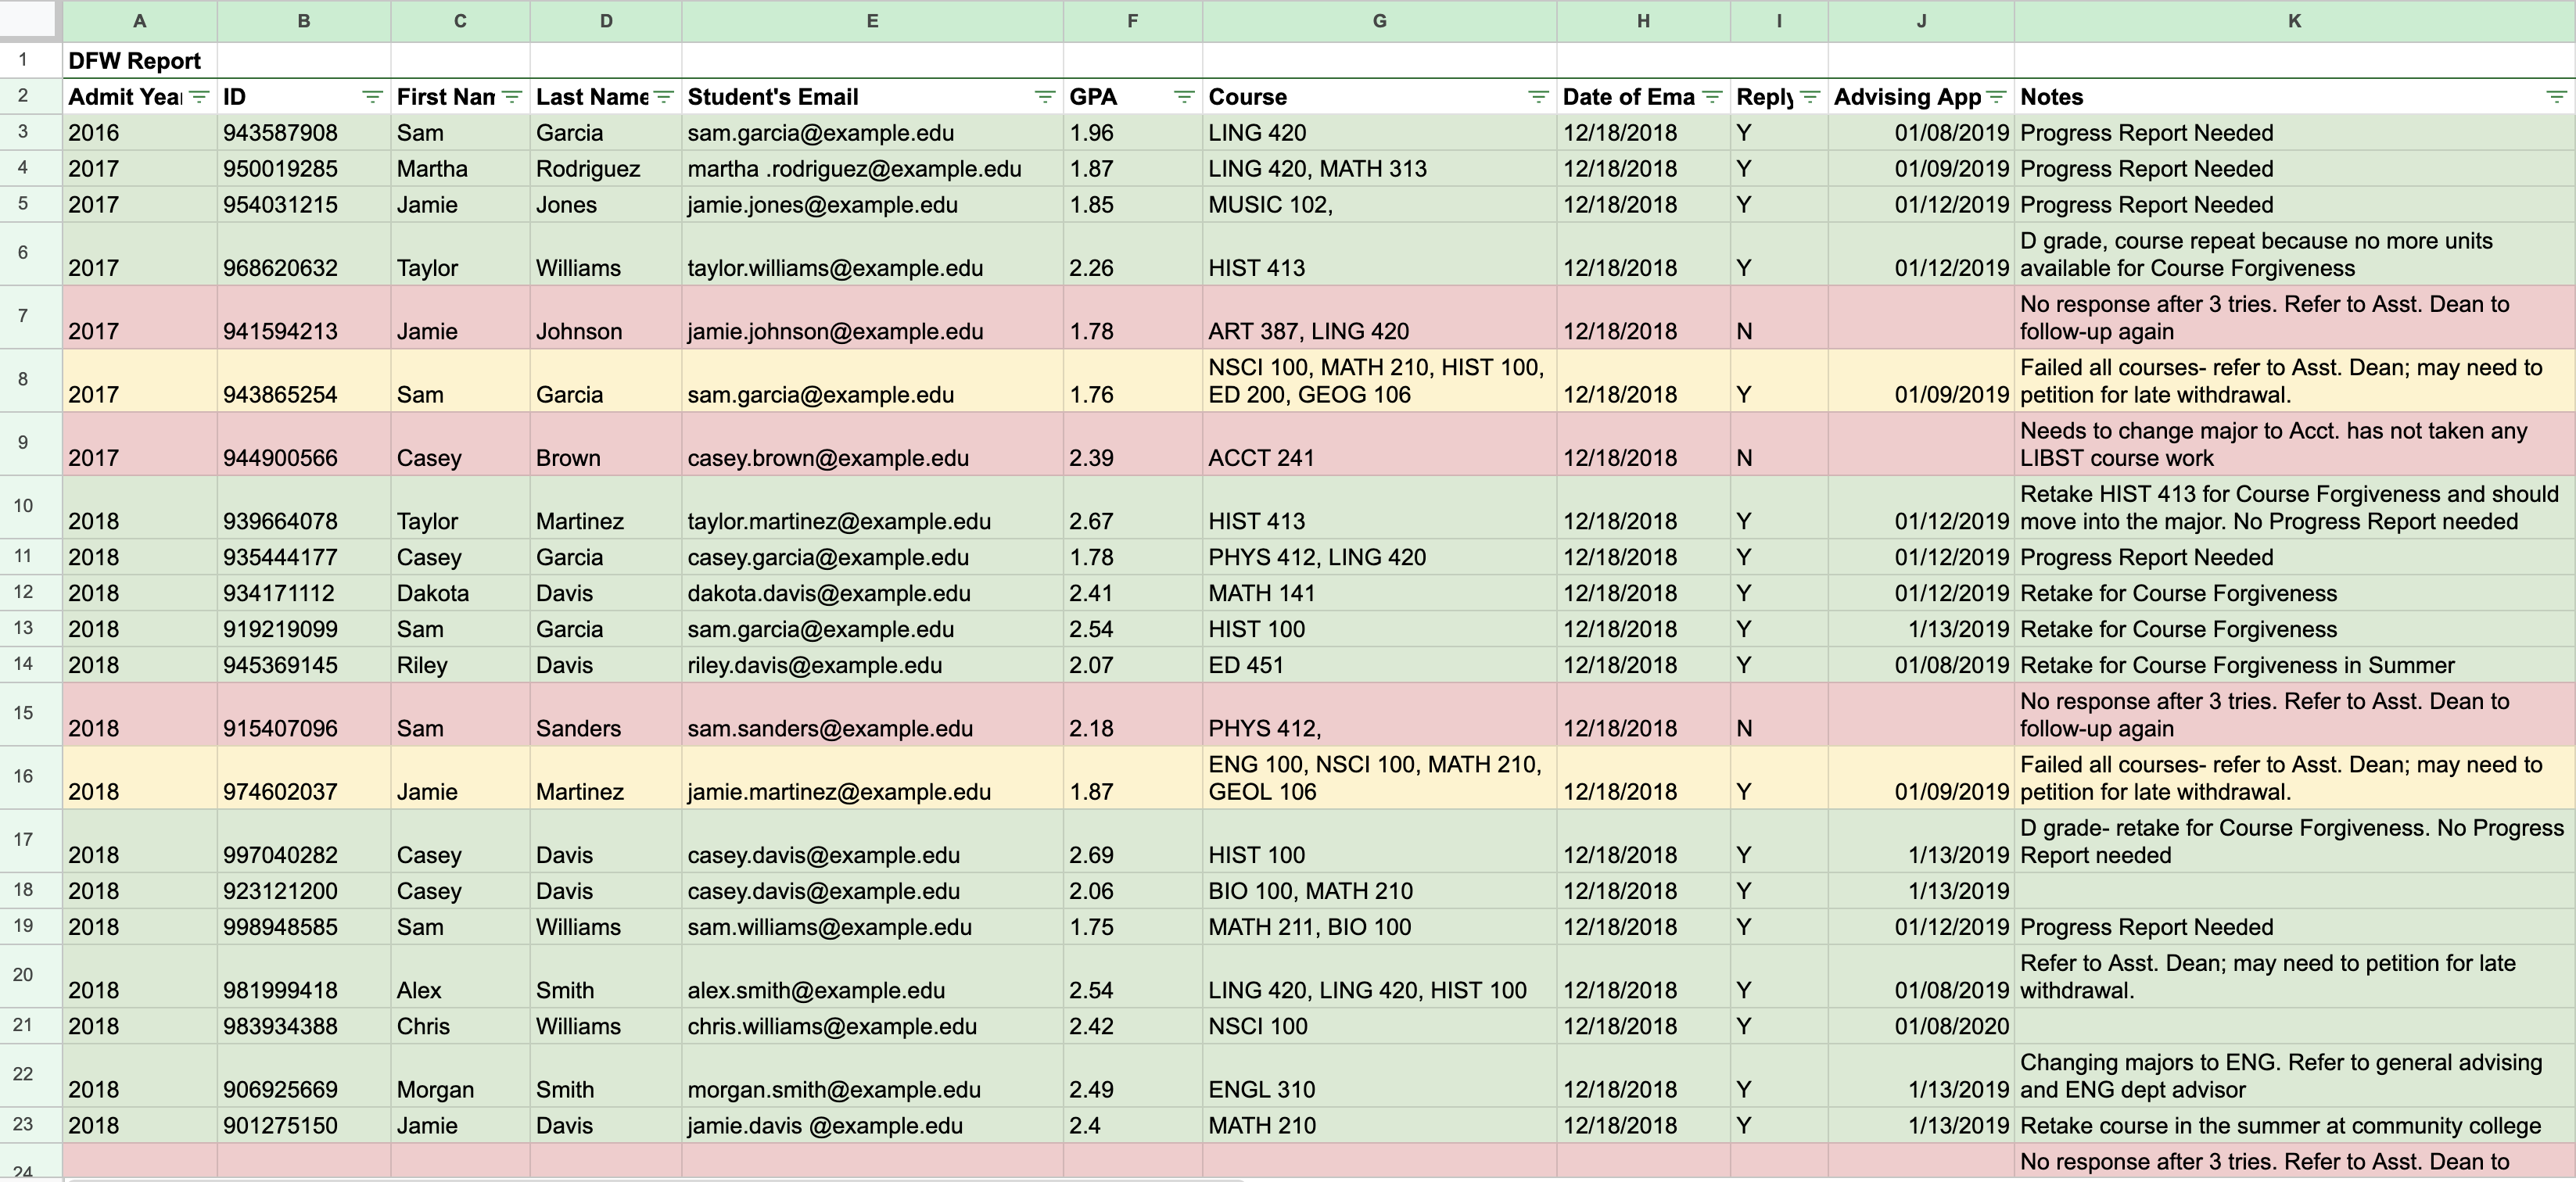Select Retake for Course Forgiveness in Summer note
Image resolution: width=2576 pixels, height=1182 pixels.
2294,665
